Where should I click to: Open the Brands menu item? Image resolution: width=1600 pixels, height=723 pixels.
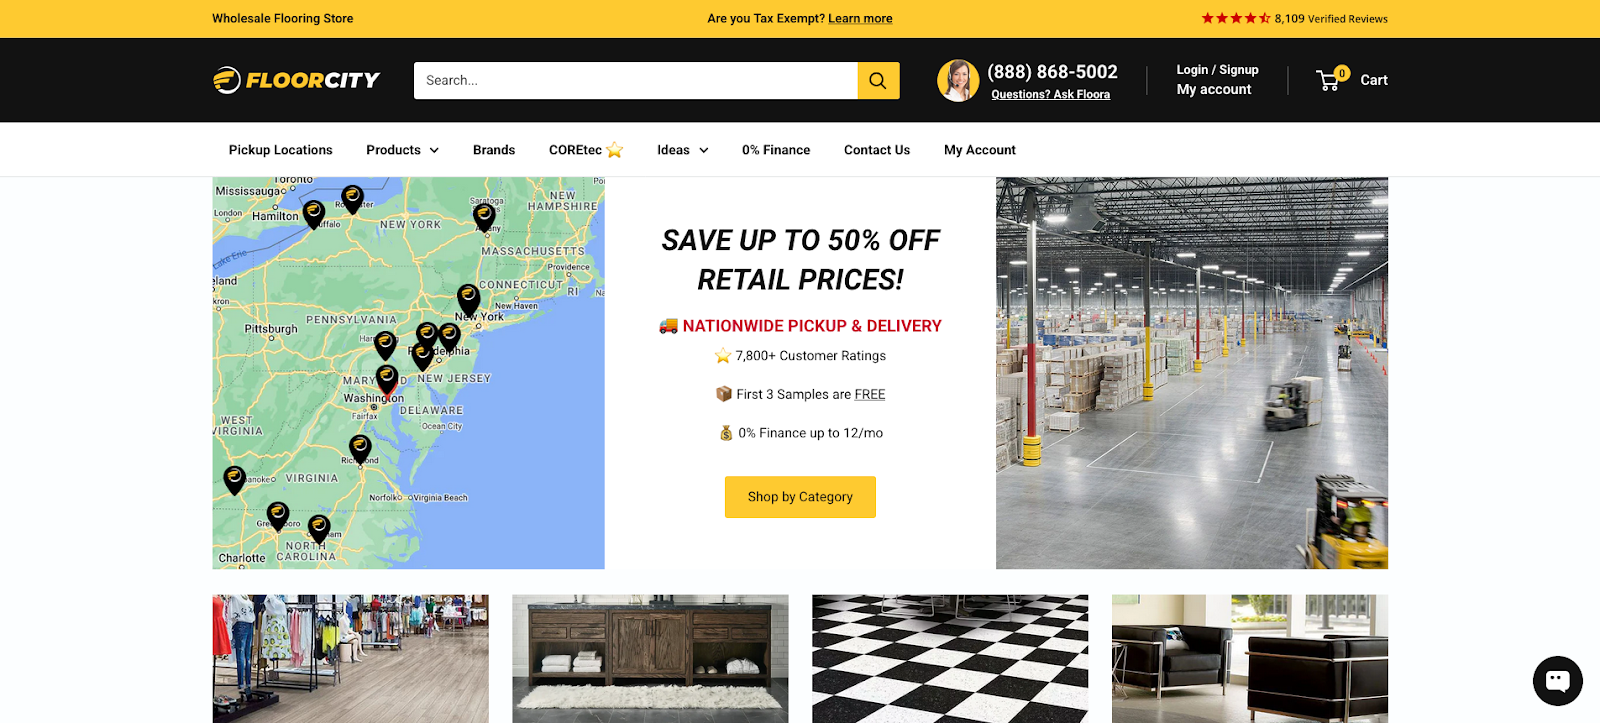(x=494, y=150)
